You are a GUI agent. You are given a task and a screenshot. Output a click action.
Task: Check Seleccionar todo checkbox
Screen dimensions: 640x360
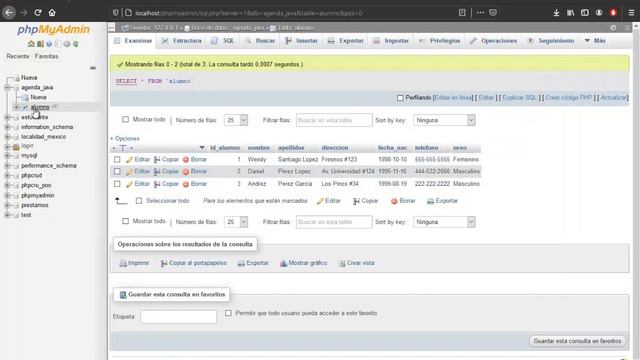point(139,201)
